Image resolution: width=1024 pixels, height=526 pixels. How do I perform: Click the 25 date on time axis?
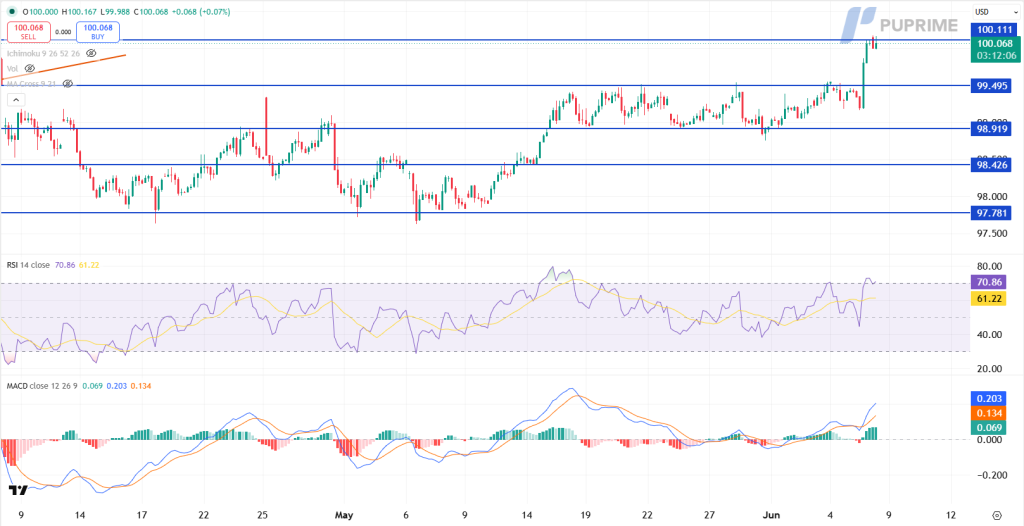tap(263, 514)
